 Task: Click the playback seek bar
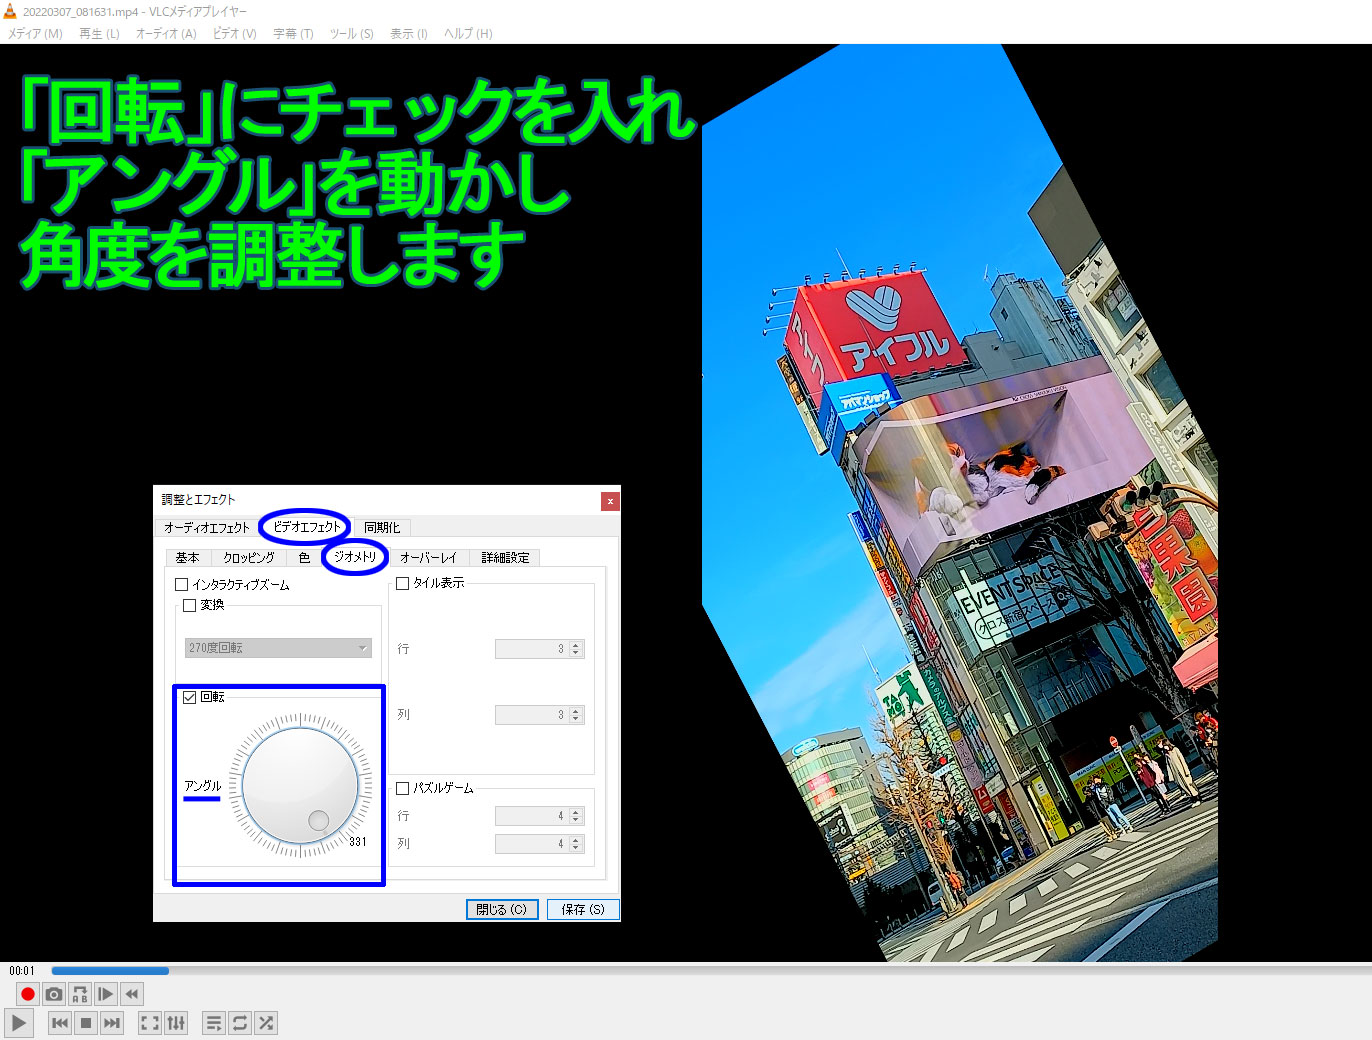710,970
